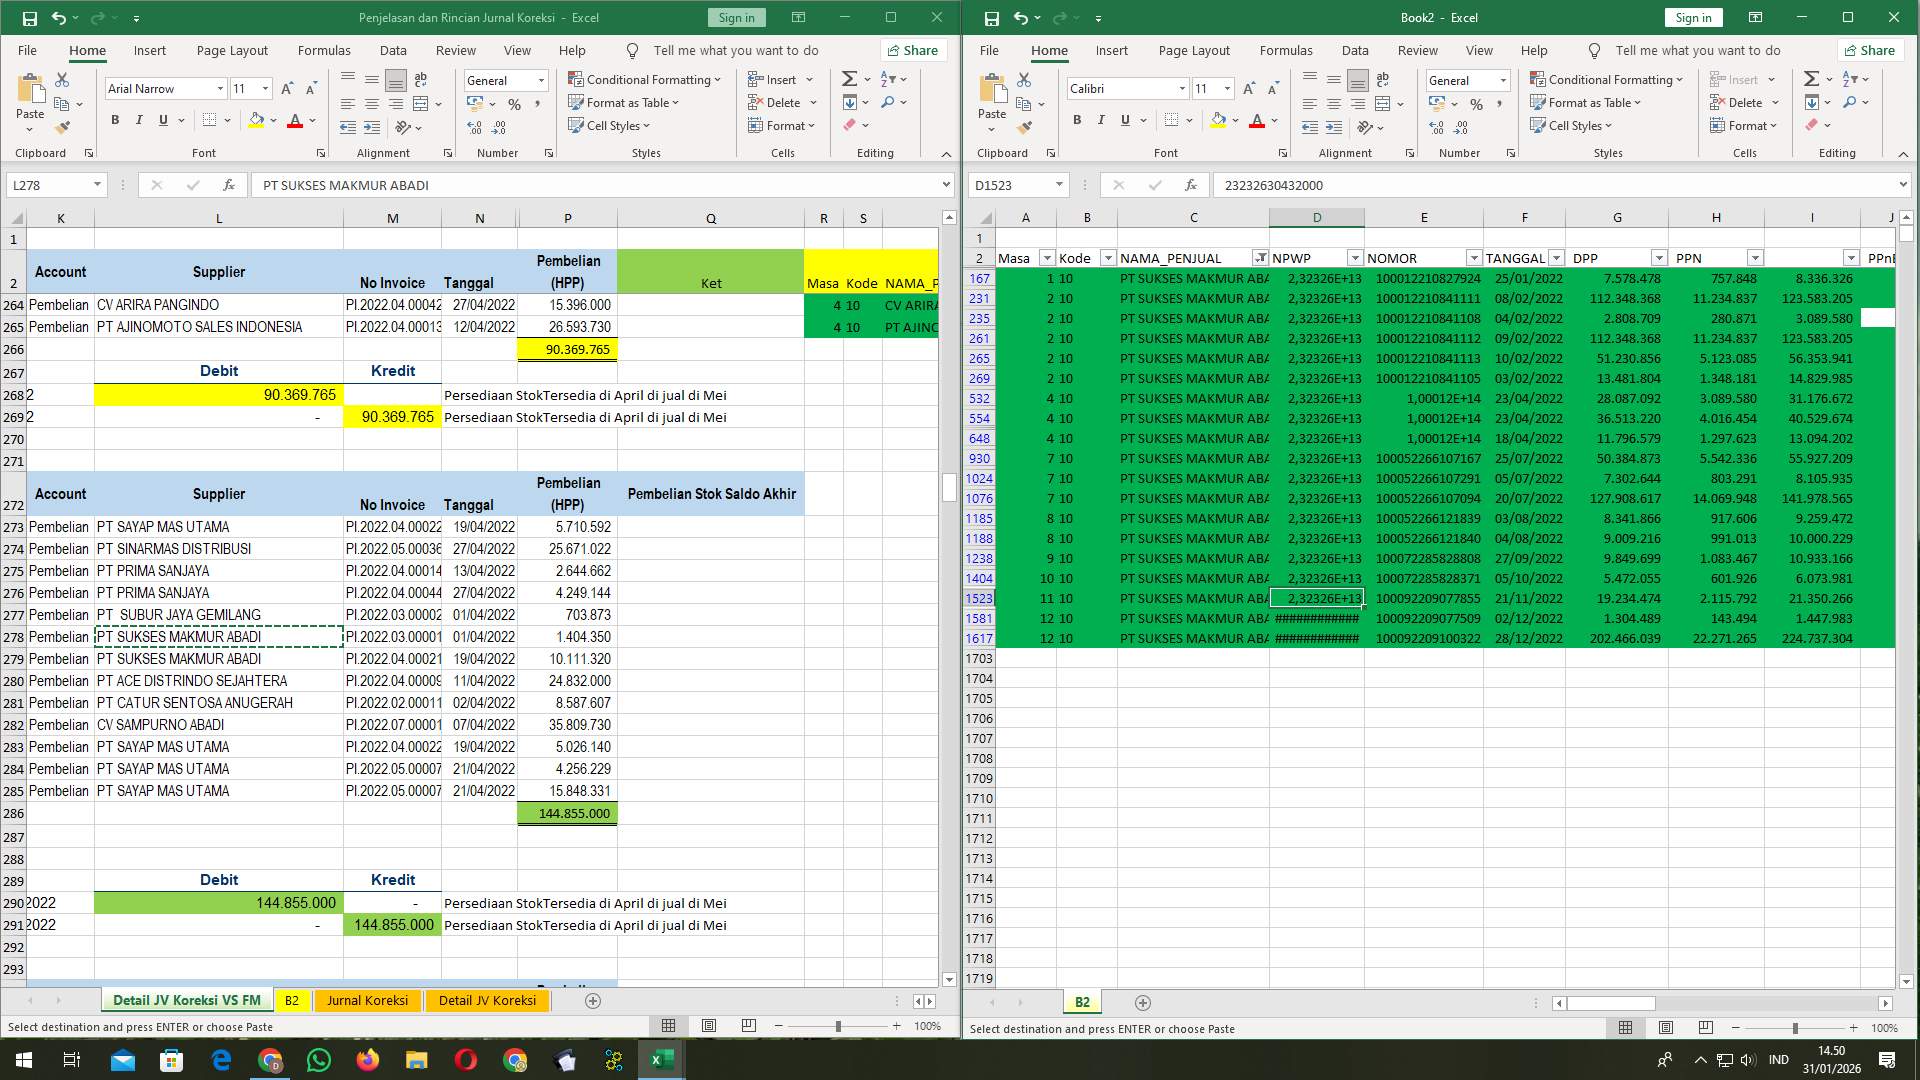Toggle Wrap Text in left workbook
This screenshot has width=1920, height=1080.
coord(418,79)
